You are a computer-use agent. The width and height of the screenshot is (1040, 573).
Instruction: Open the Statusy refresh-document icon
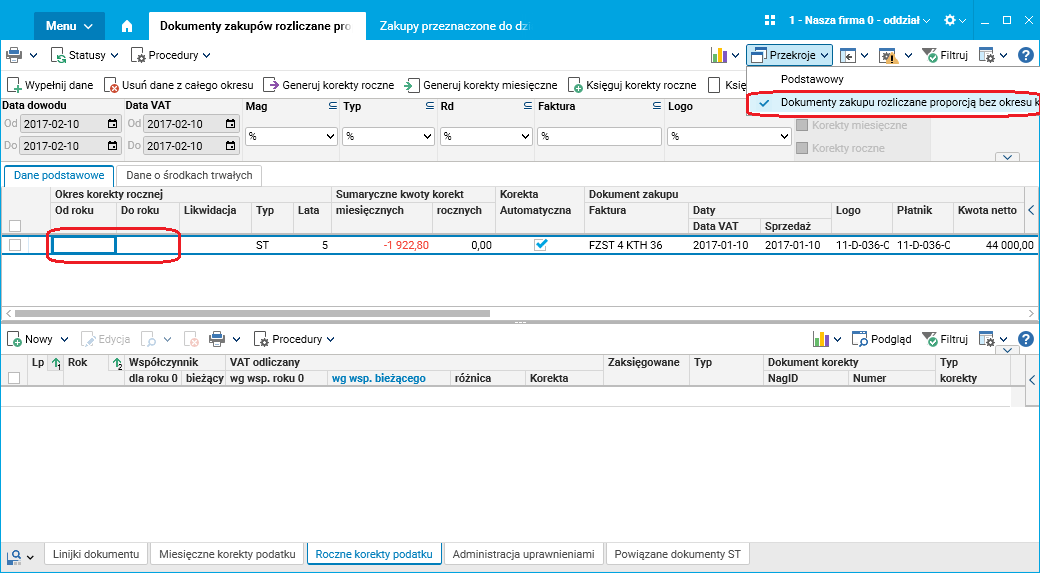tap(58, 55)
